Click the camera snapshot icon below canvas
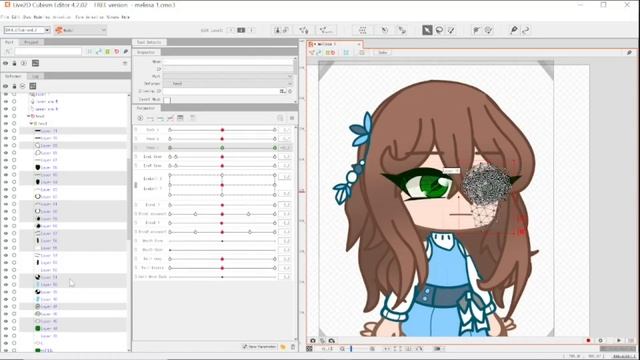640x360 pixels. [x=313, y=340]
